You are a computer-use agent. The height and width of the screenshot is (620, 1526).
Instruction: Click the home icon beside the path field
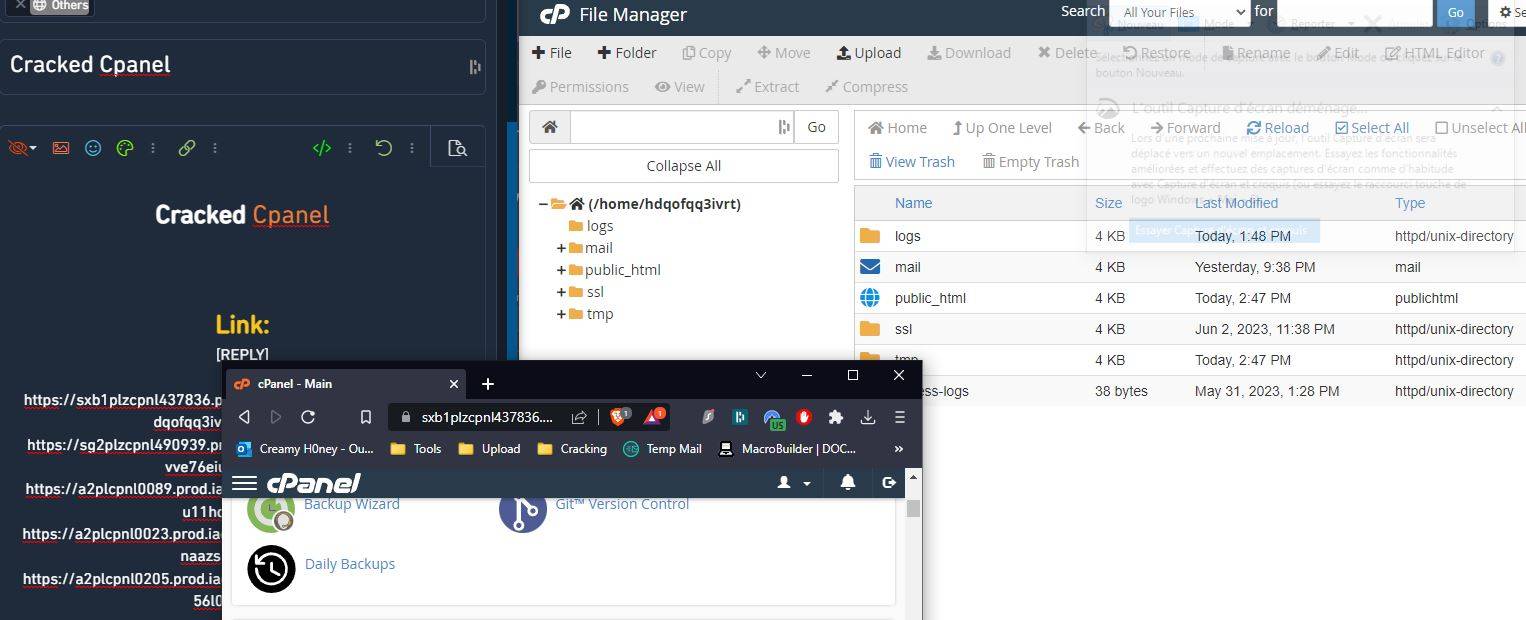550,127
